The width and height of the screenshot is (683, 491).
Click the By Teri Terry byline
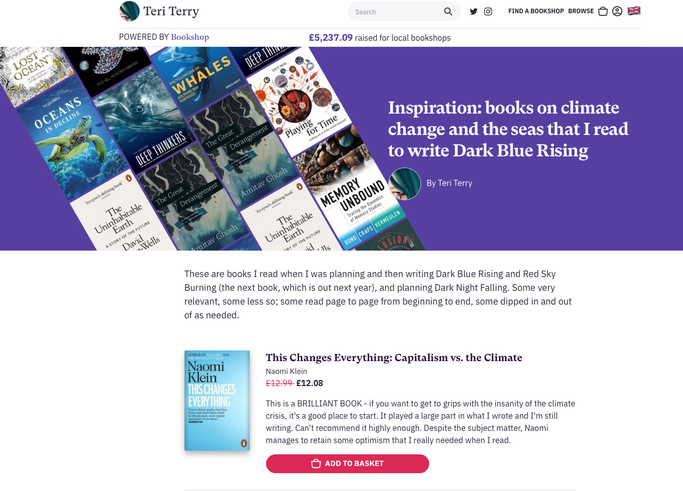(449, 183)
